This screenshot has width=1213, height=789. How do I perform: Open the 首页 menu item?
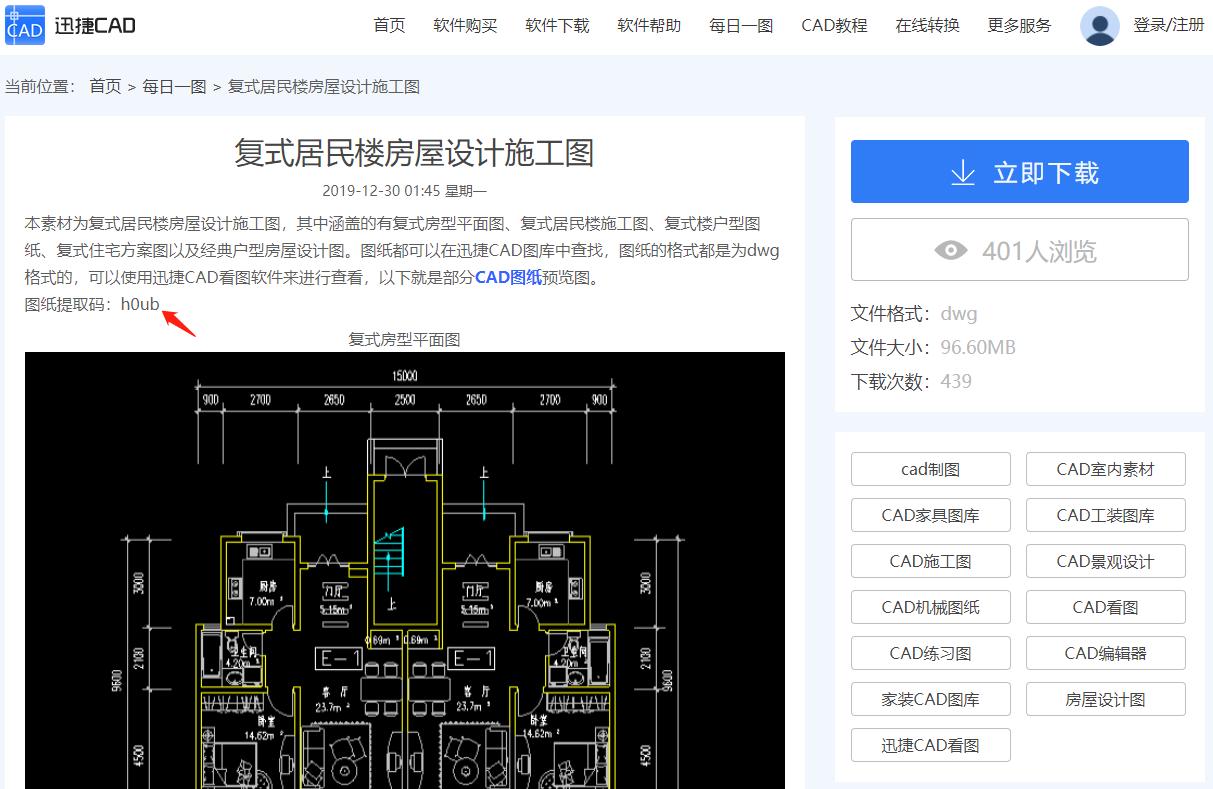pos(389,25)
